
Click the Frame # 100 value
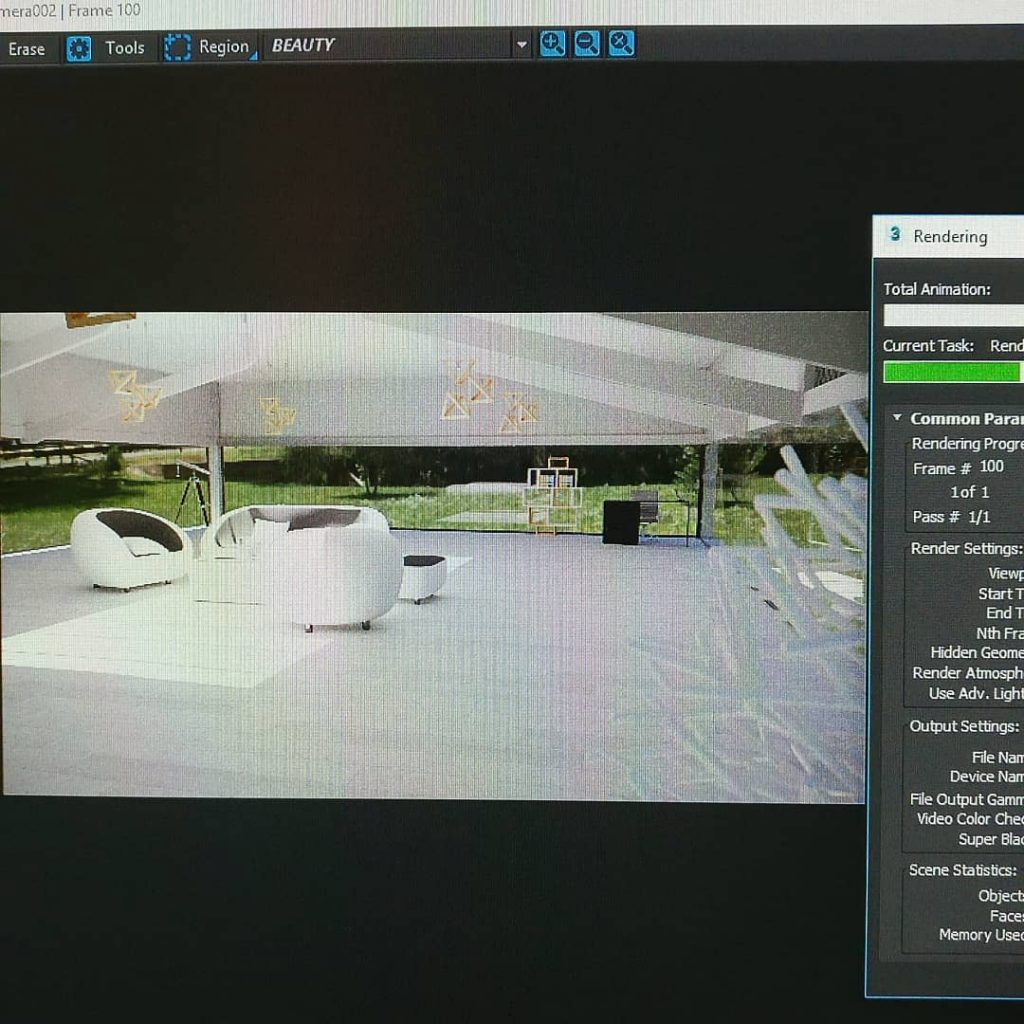click(x=991, y=466)
